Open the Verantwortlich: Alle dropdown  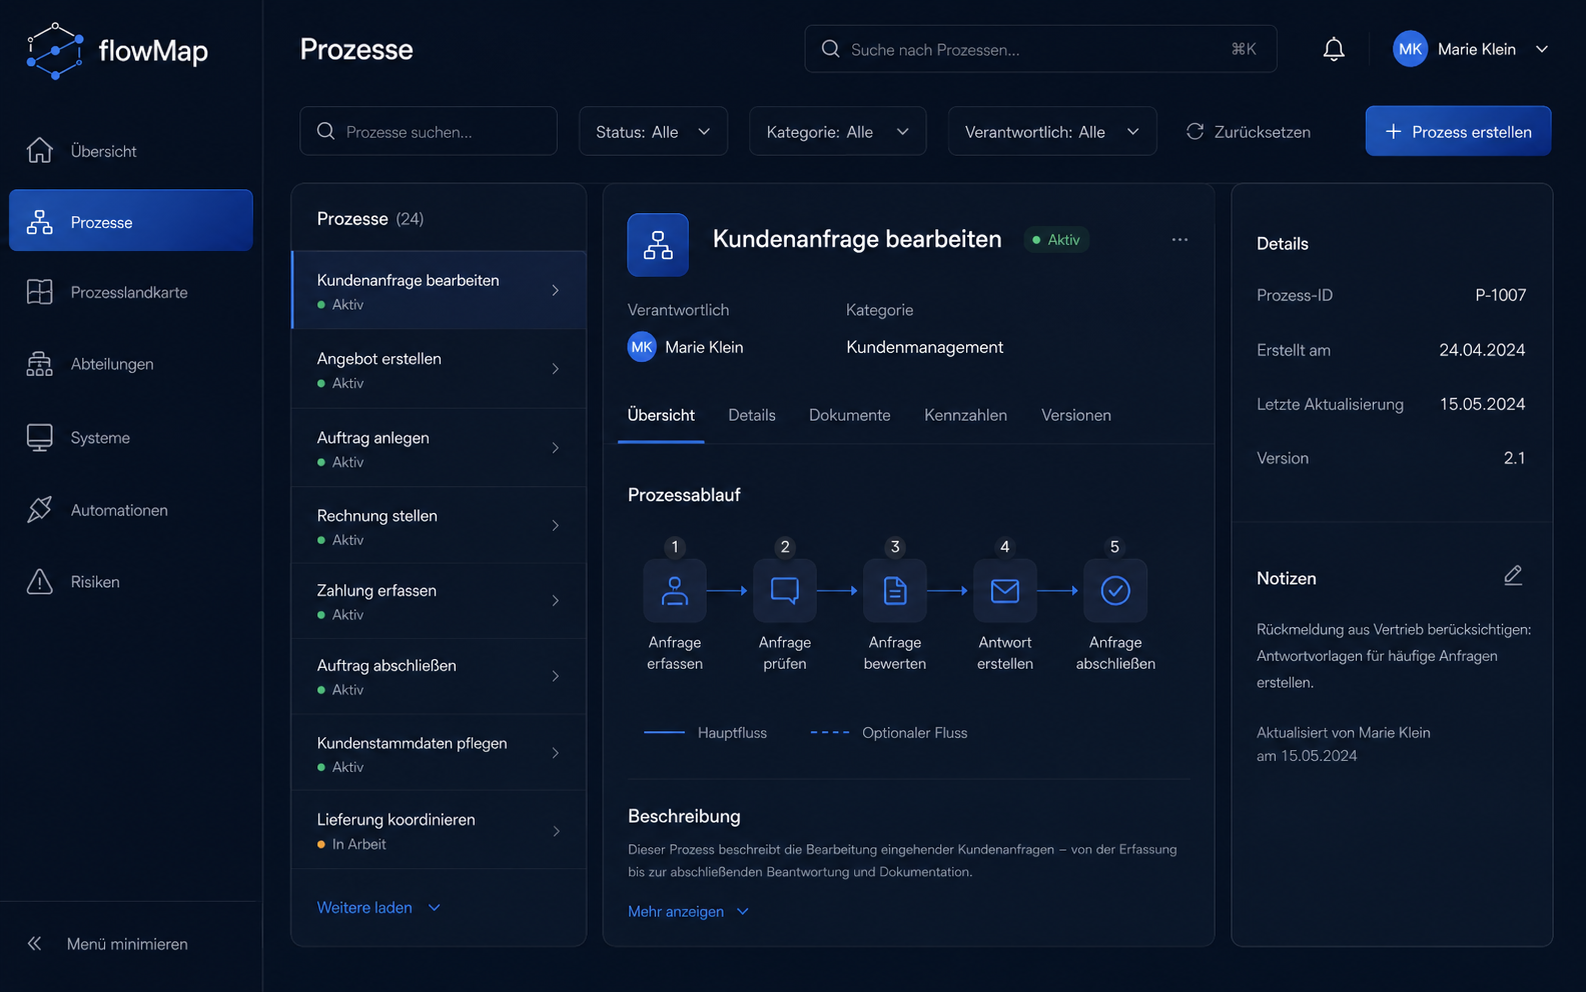click(x=1052, y=131)
